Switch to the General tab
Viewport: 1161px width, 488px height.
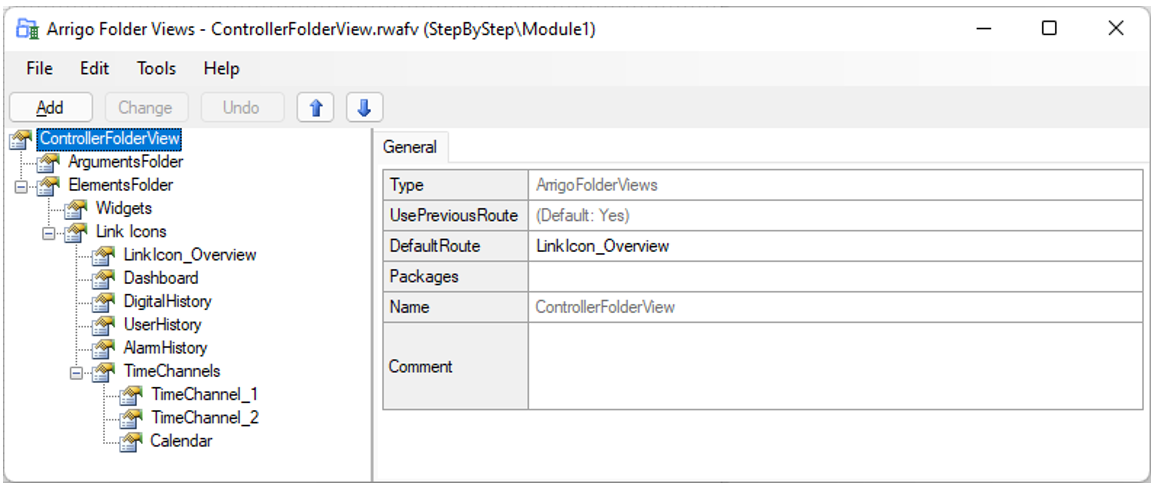409,147
